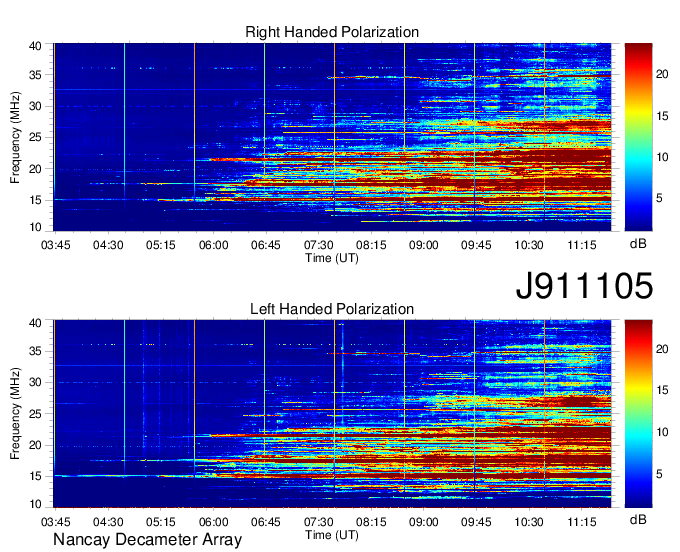The width and height of the screenshot is (680, 552).
Task: Click the 06:00 tick under the top plot
Action: [x=213, y=245]
